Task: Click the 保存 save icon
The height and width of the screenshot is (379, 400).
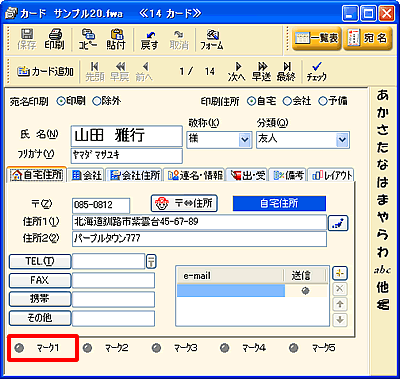Action: click(26, 39)
